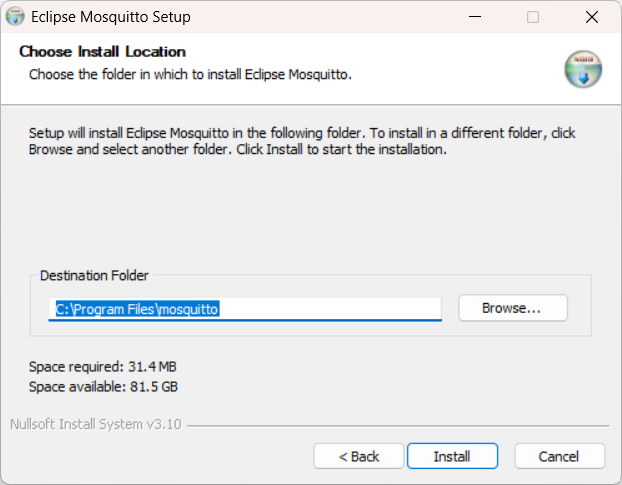Image resolution: width=622 pixels, height=485 pixels.
Task: Click the highlighted C:\Program Files\mosquitto path text
Action: [x=137, y=309]
